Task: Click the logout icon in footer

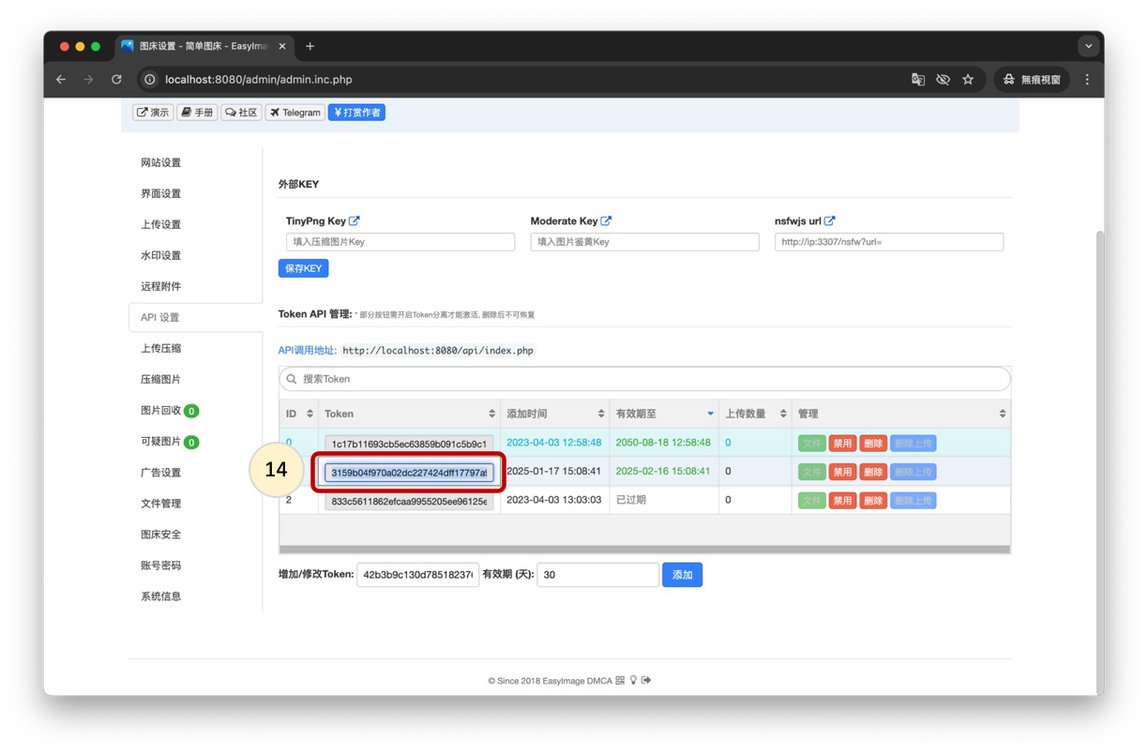Action: [x=646, y=681]
